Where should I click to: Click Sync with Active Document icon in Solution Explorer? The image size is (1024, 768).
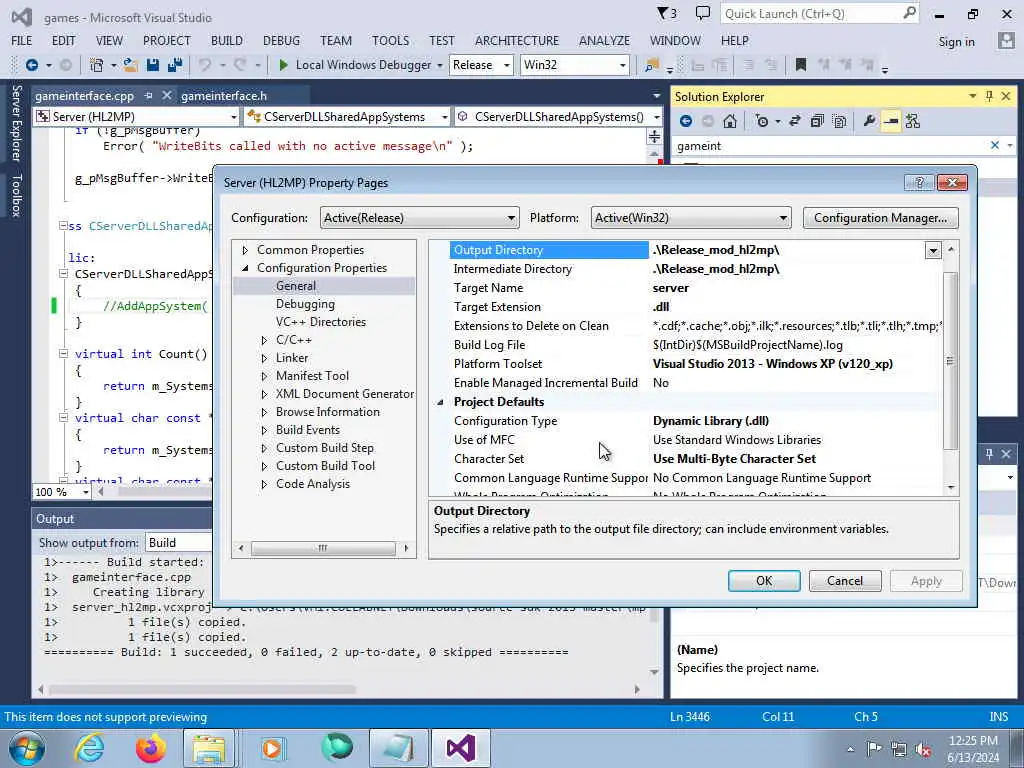[794, 121]
